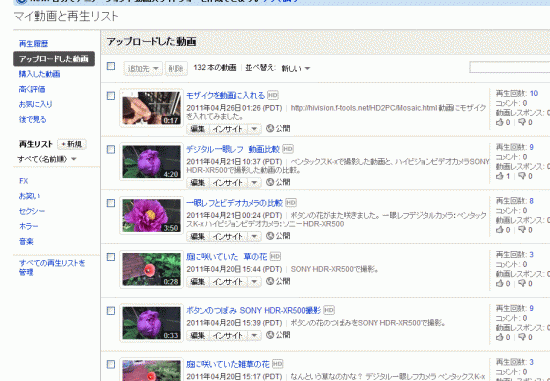Click thumbs-down icon for モザイクを動画に入れる
This screenshot has height=381, width=550.
(x=522, y=122)
